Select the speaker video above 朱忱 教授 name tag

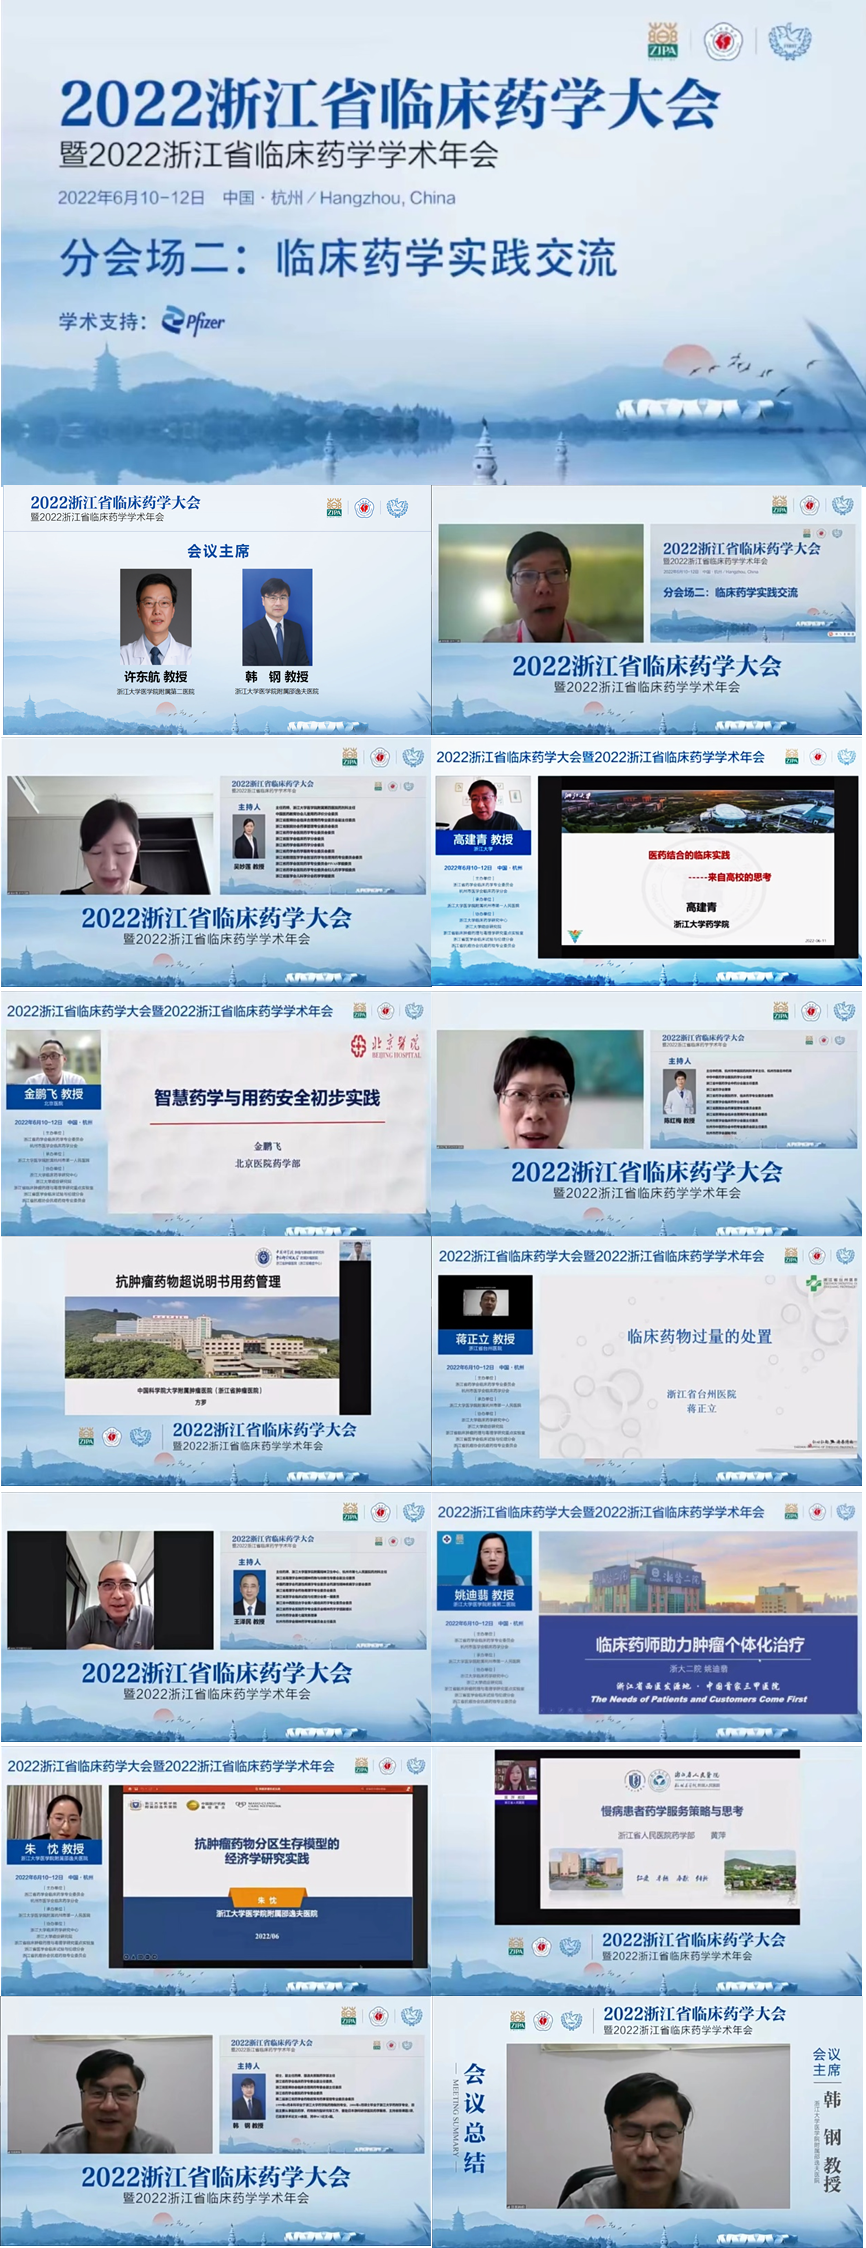pyautogui.click(x=54, y=1813)
